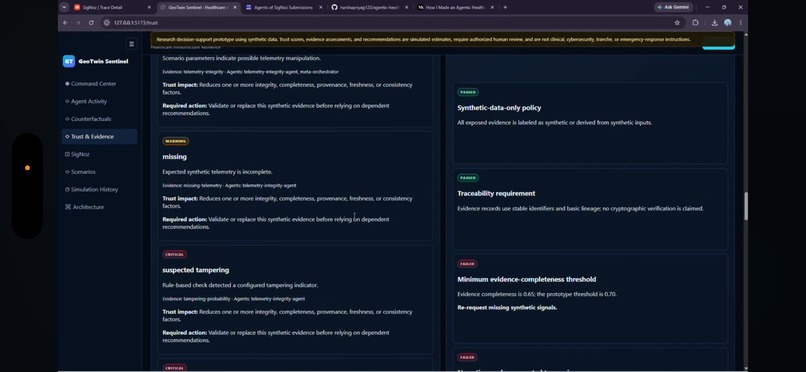Screen dimensions: 806x372
Task: Click the site information icon in address bar
Action: (107, 23)
